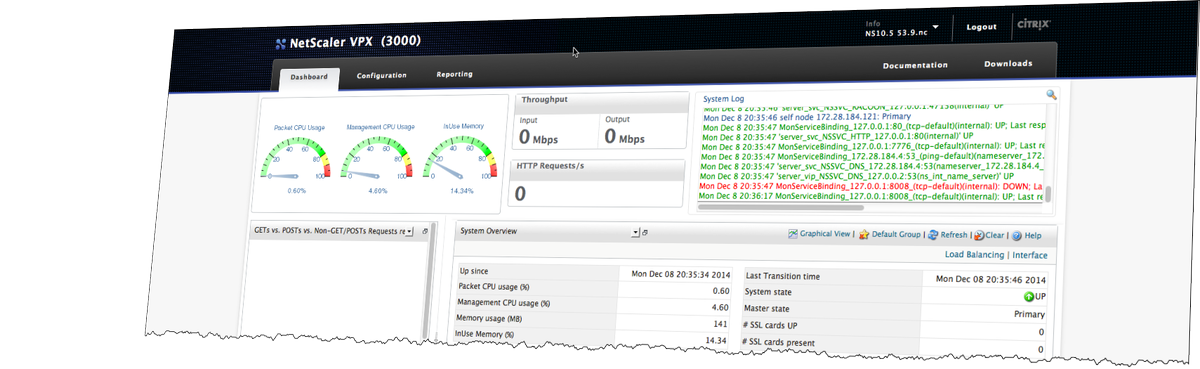This screenshot has width=1200, height=369.
Task: Click the InUse Memory (%) row label
Action: pyautogui.click(x=485, y=334)
